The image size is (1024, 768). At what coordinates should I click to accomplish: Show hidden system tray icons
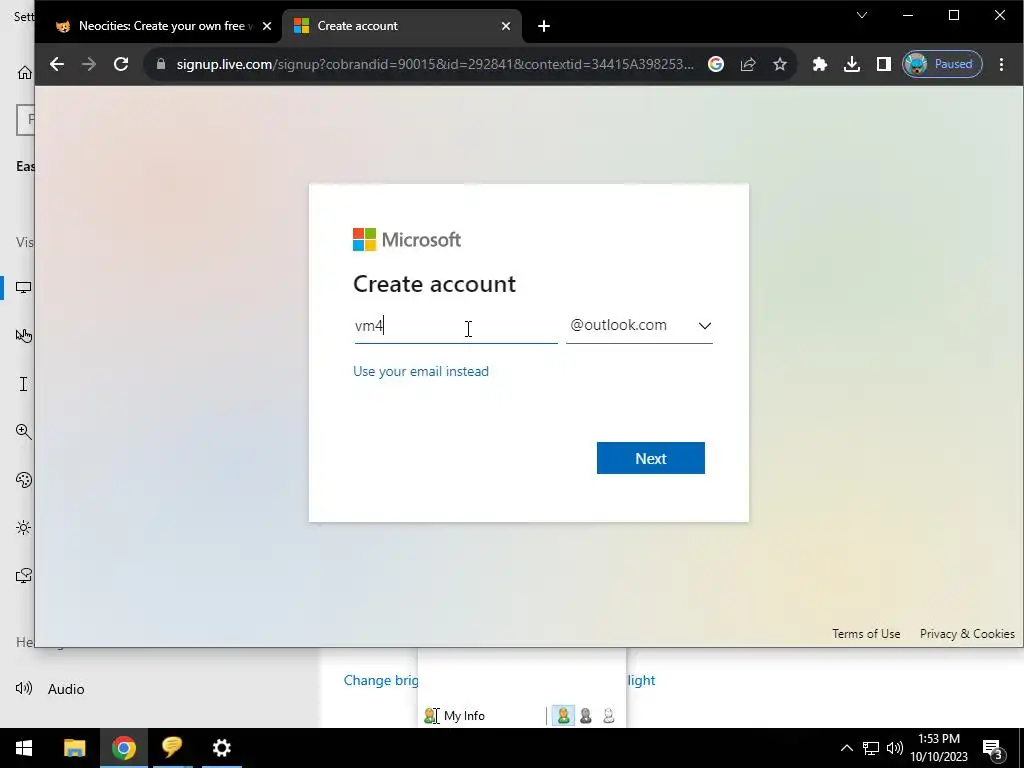[x=846, y=748]
